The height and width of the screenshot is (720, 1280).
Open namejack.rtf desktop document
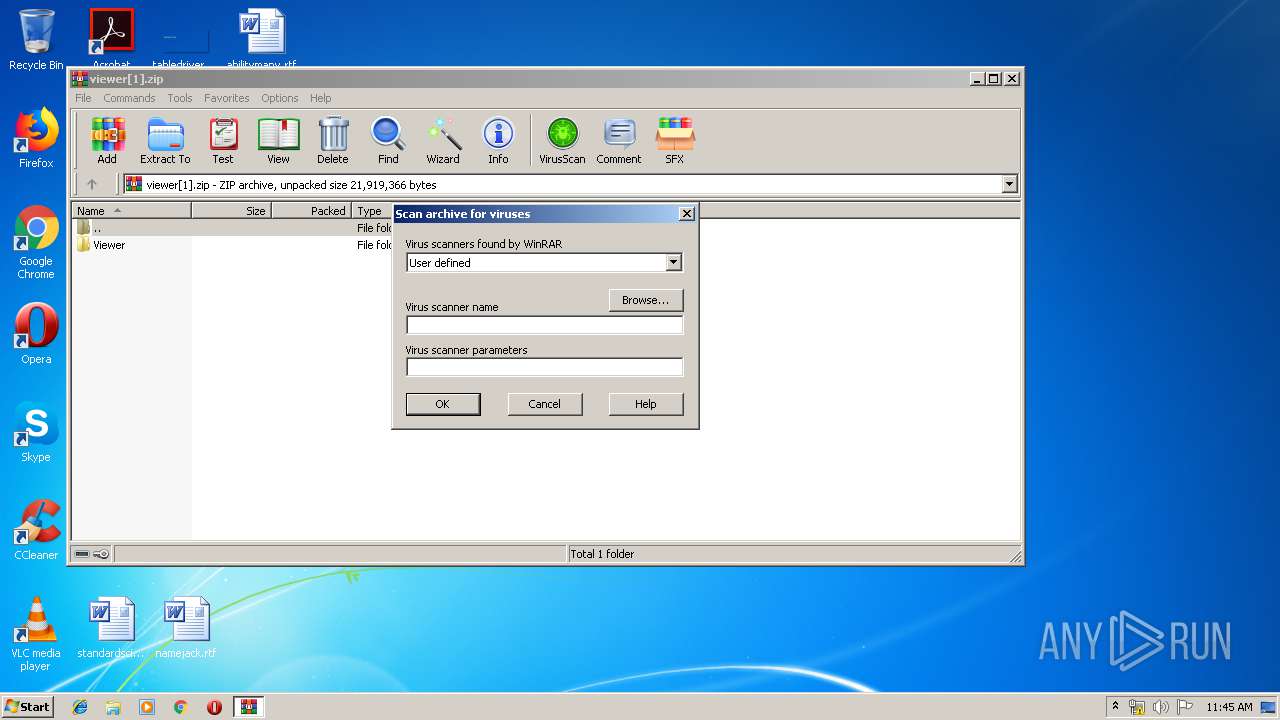186,628
